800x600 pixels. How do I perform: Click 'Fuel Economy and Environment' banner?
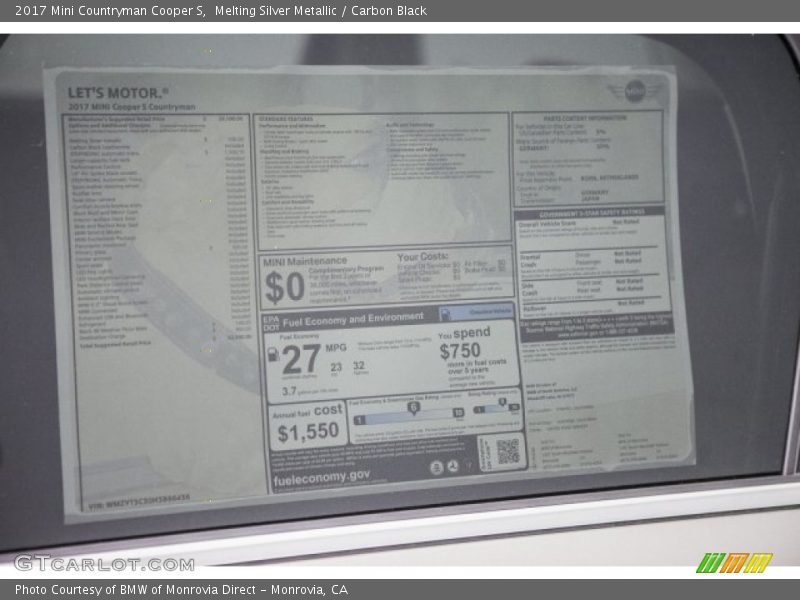click(353, 319)
